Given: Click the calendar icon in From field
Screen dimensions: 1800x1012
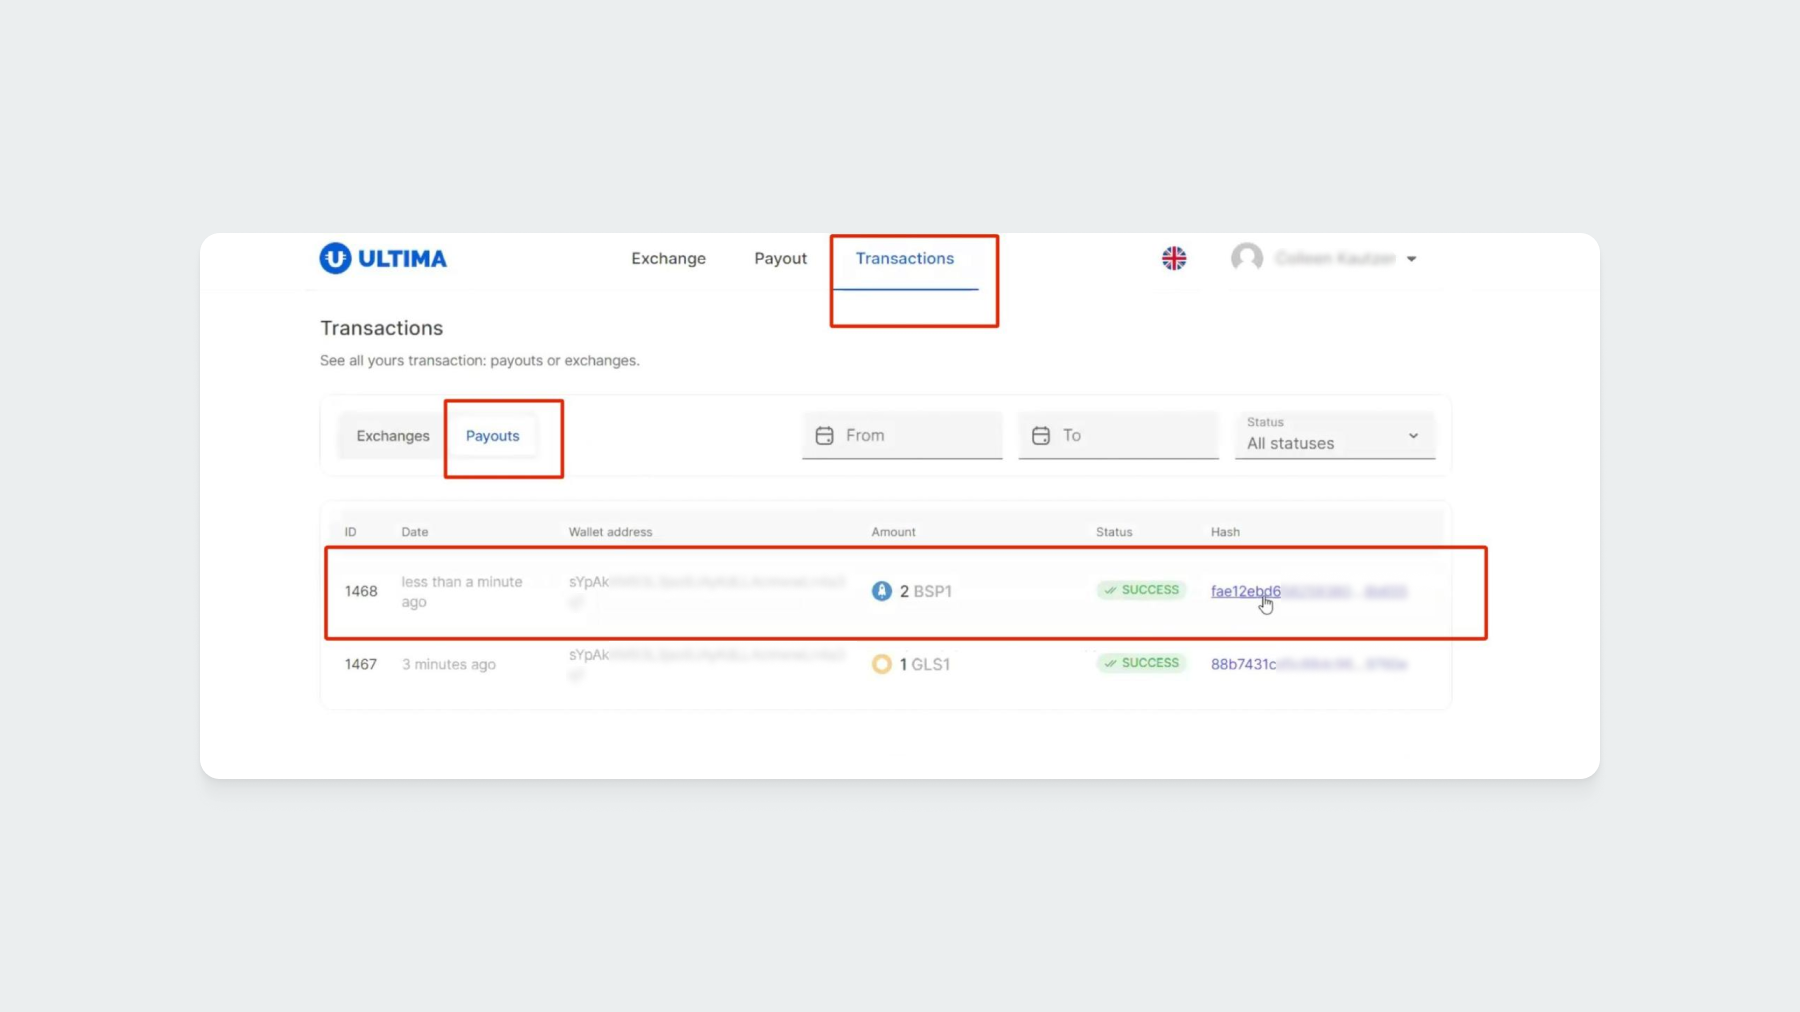Looking at the screenshot, I should [x=824, y=436].
